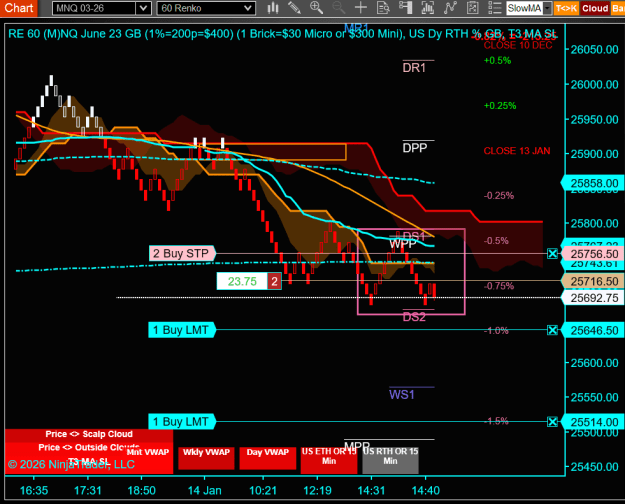Viewport: 625px width, 504px height.
Task: Open the properties list icon
Action: click(x=495, y=8)
